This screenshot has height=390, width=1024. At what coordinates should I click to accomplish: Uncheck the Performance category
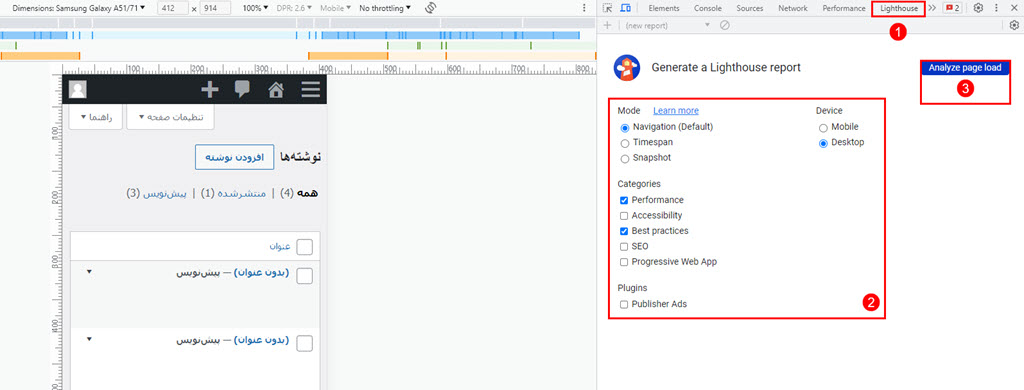coord(624,201)
